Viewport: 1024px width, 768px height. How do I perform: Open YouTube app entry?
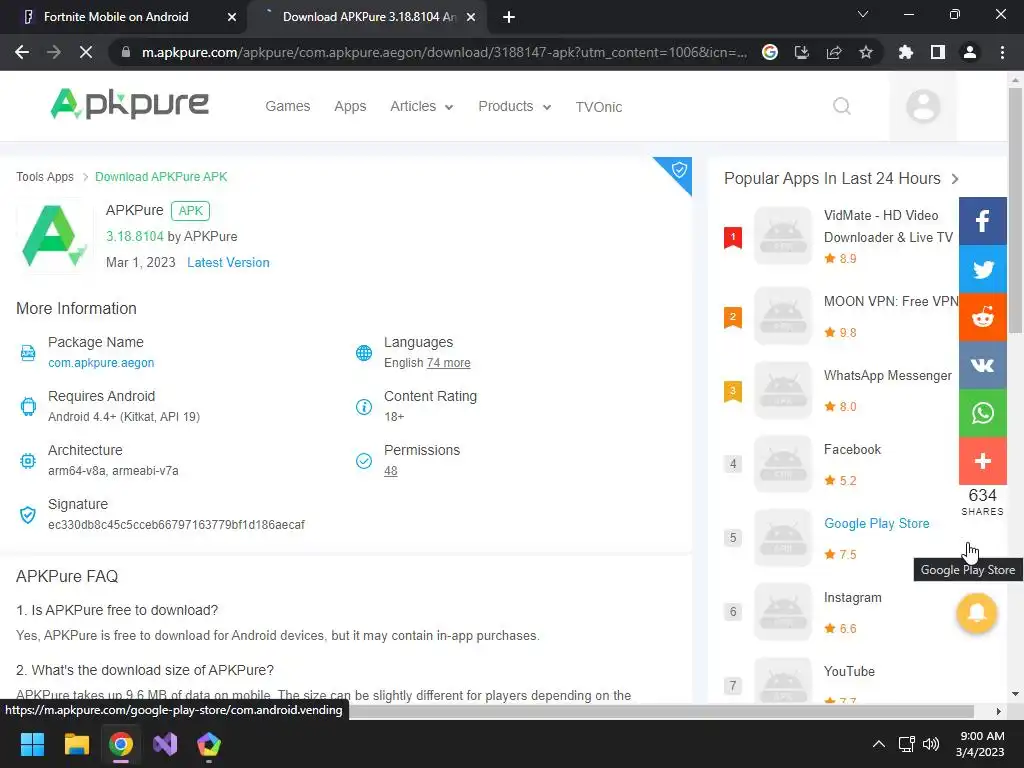tap(849, 671)
